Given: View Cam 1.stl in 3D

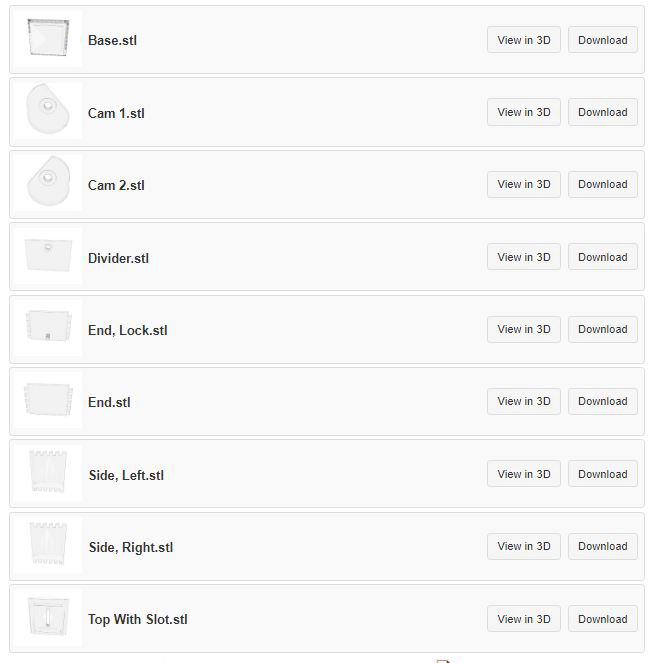Looking at the screenshot, I should click(x=524, y=112).
